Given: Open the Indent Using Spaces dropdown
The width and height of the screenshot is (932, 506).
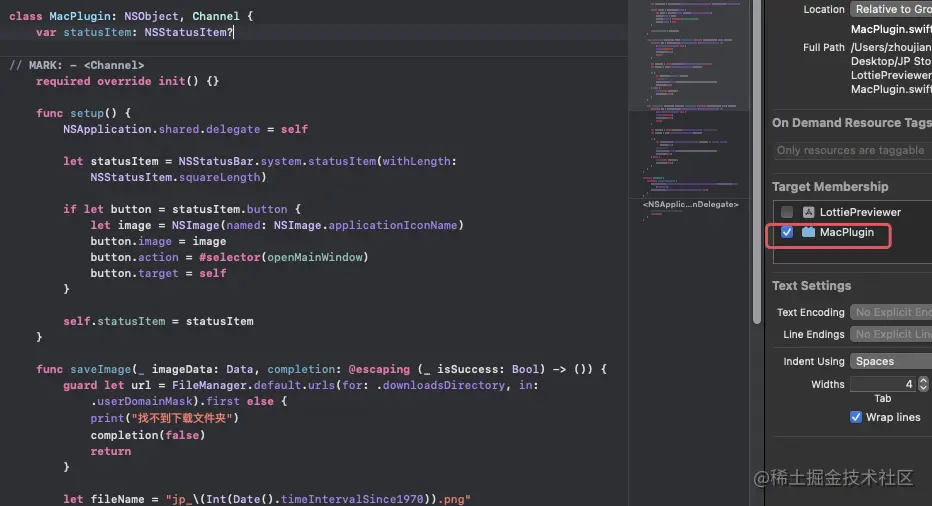Looking at the screenshot, I should [x=891, y=361].
